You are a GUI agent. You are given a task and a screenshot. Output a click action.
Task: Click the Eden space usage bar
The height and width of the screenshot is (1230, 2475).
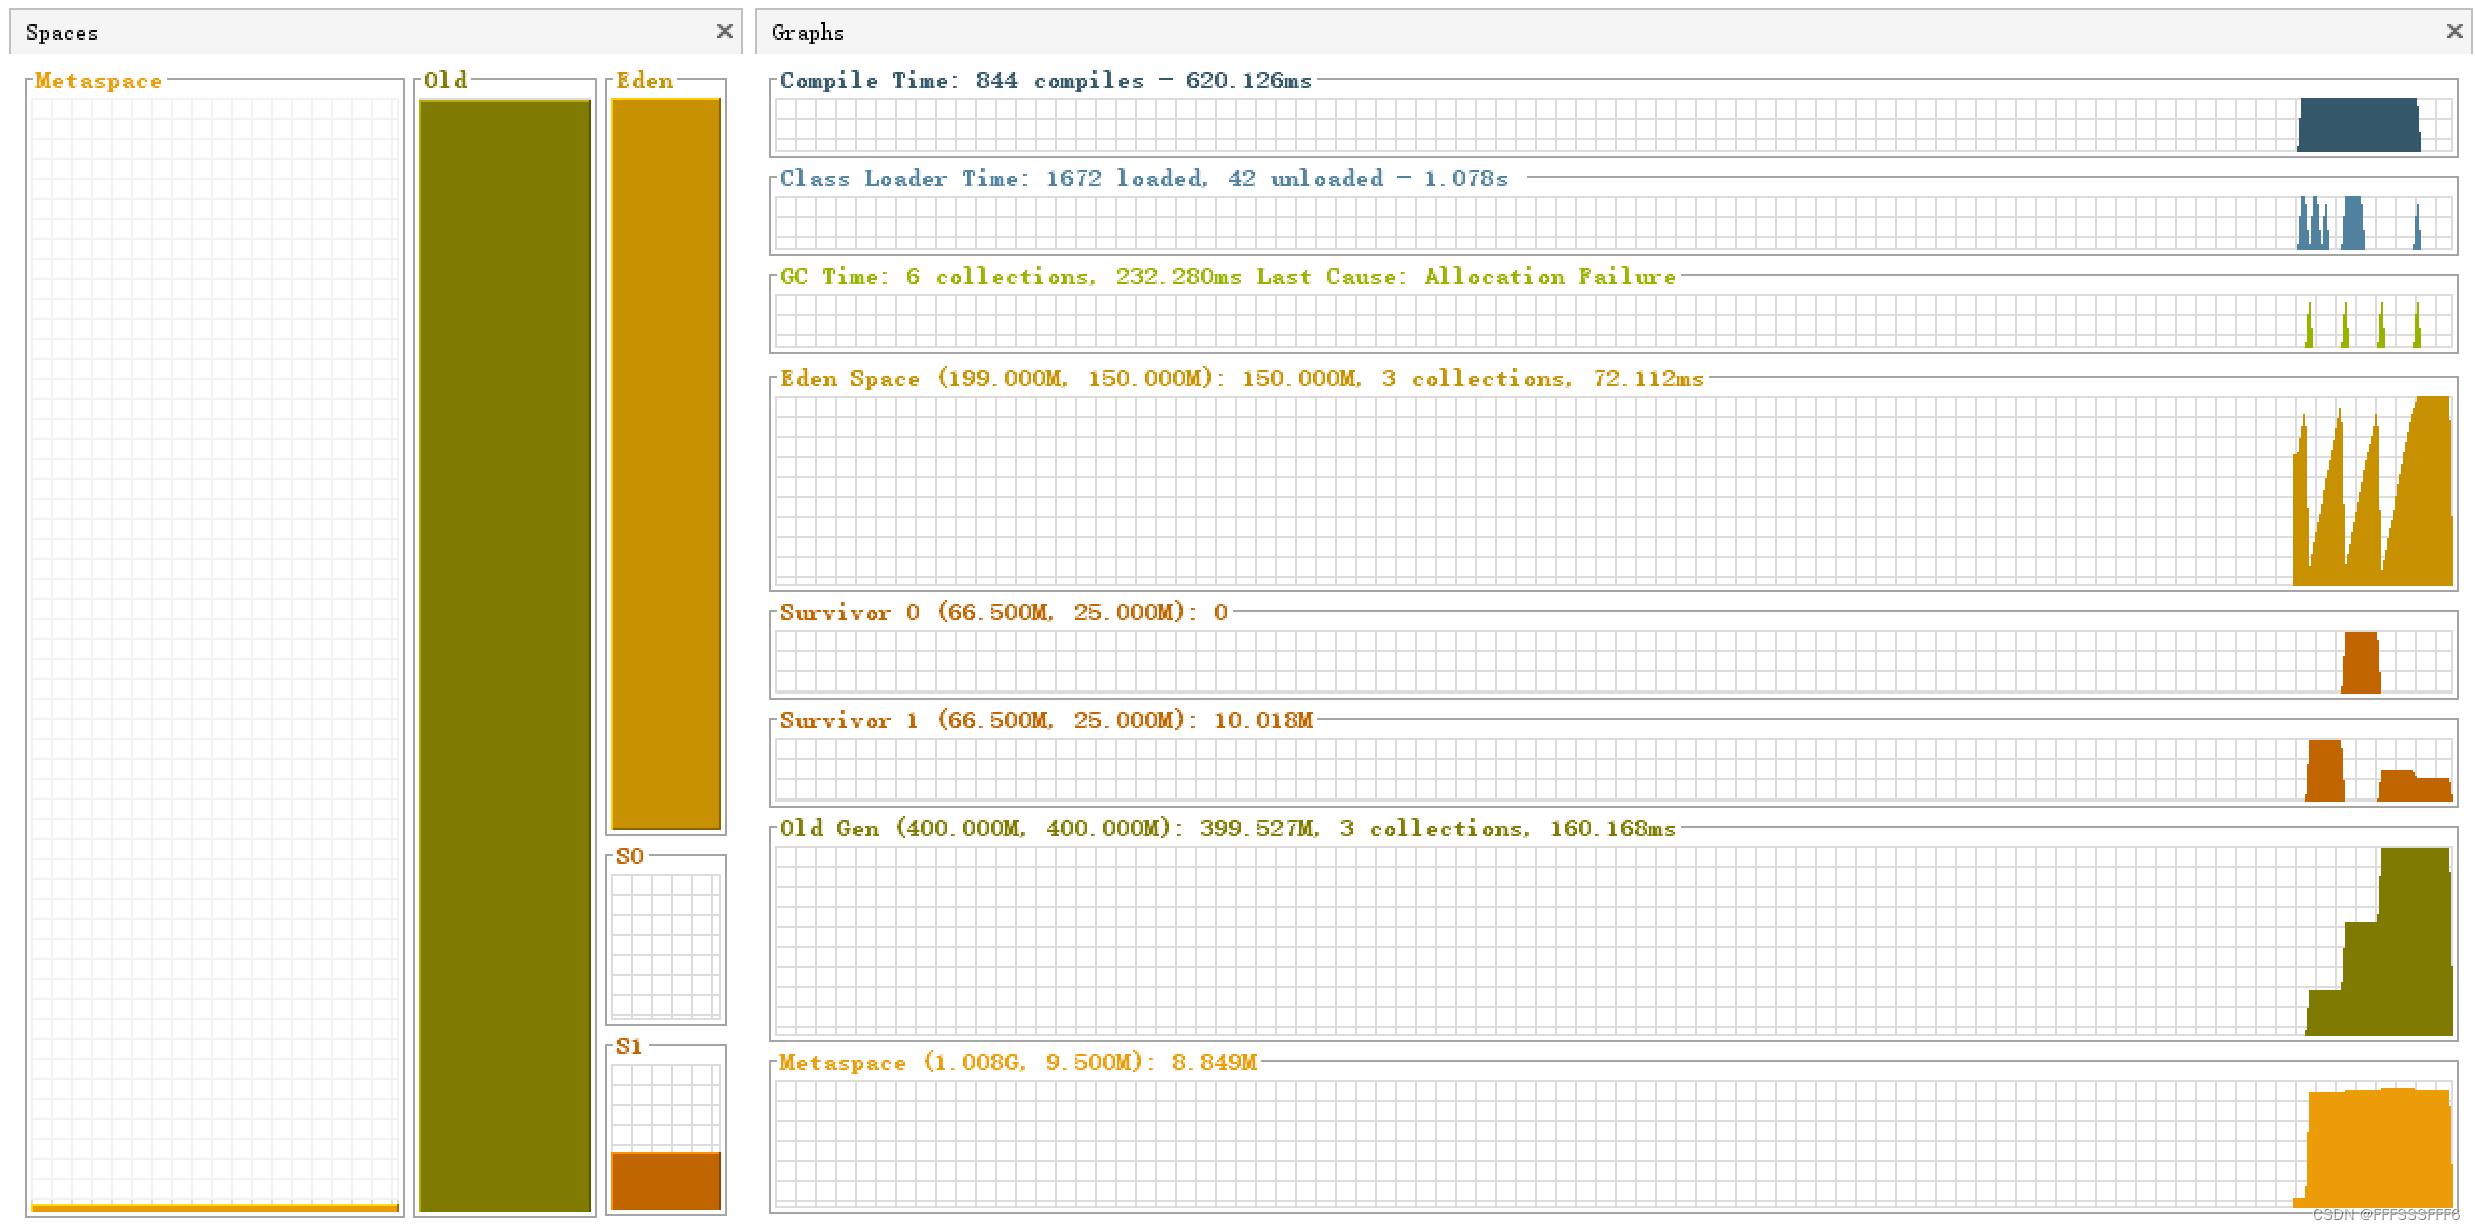tap(666, 464)
